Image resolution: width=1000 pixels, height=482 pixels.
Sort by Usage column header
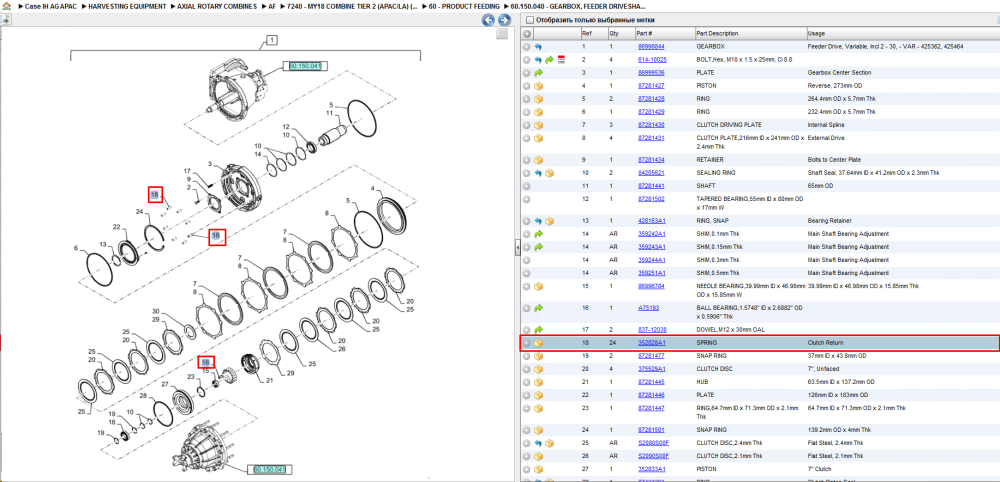pyautogui.click(x=902, y=34)
